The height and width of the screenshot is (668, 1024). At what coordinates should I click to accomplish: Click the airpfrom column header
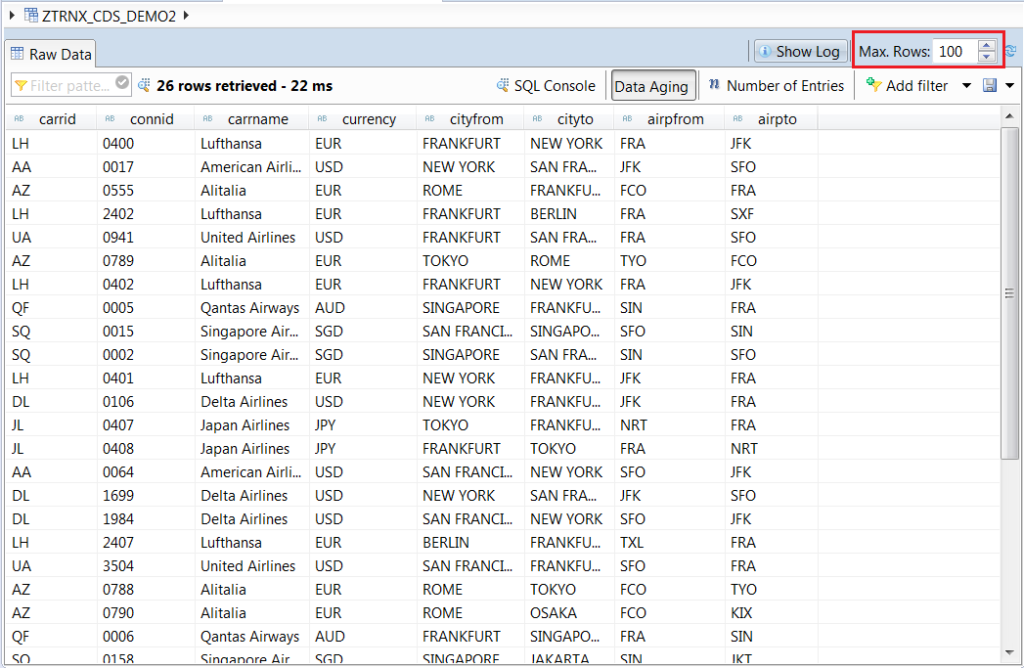[x=669, y=119]
